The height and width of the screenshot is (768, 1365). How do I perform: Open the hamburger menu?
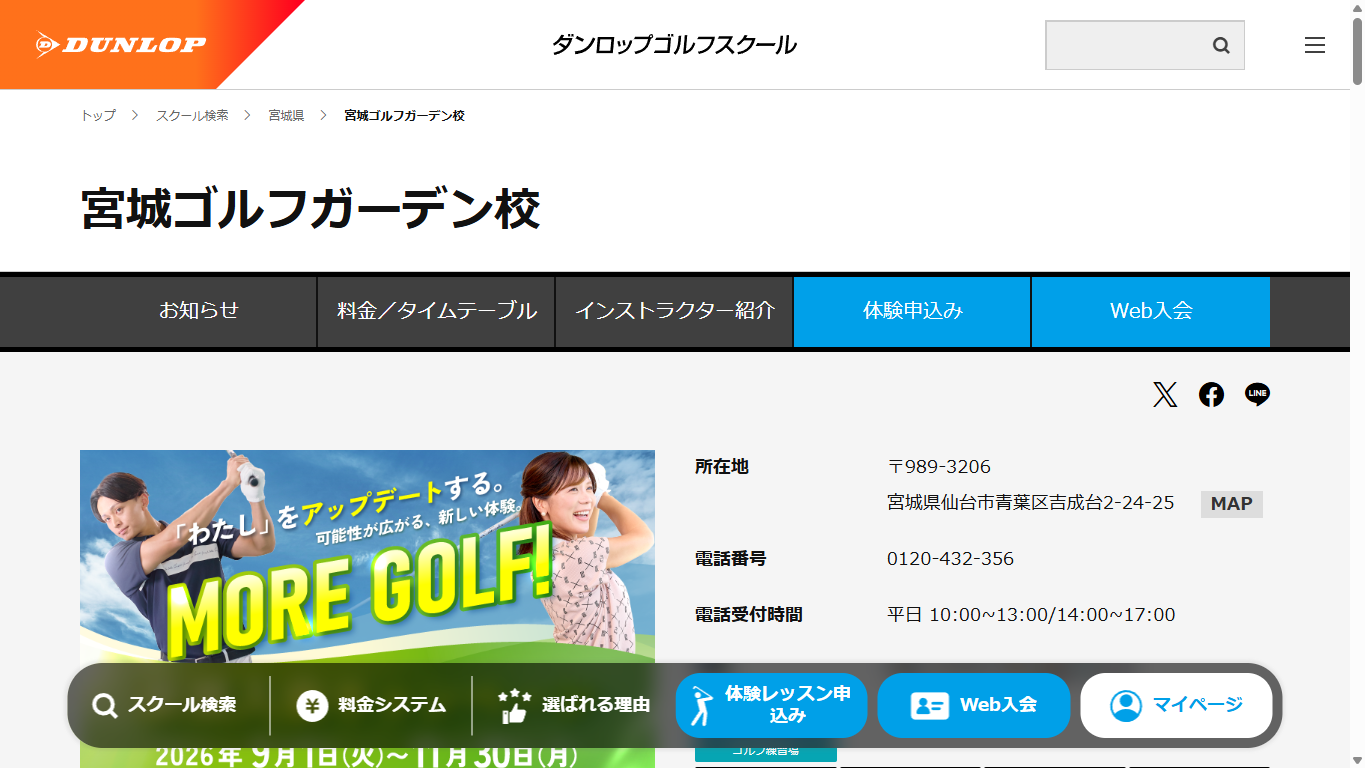tap(1315, 45)
